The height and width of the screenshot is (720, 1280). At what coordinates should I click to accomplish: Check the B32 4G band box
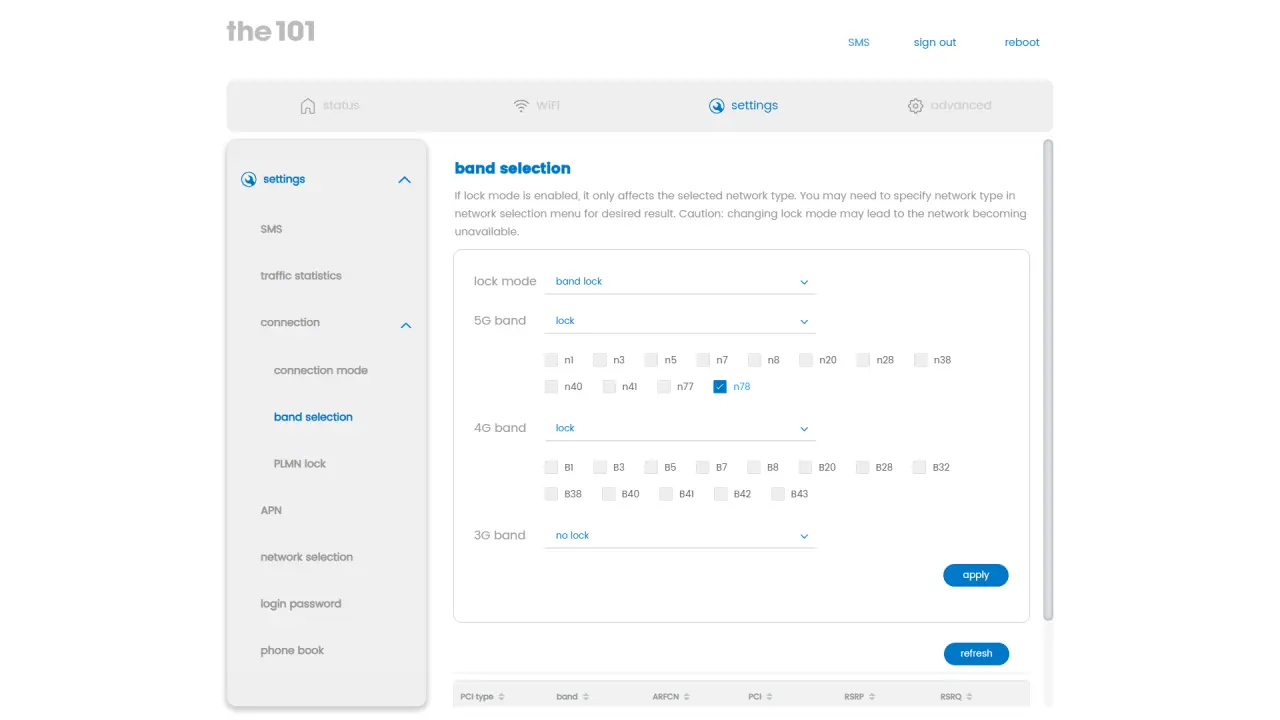coord(920,467)
